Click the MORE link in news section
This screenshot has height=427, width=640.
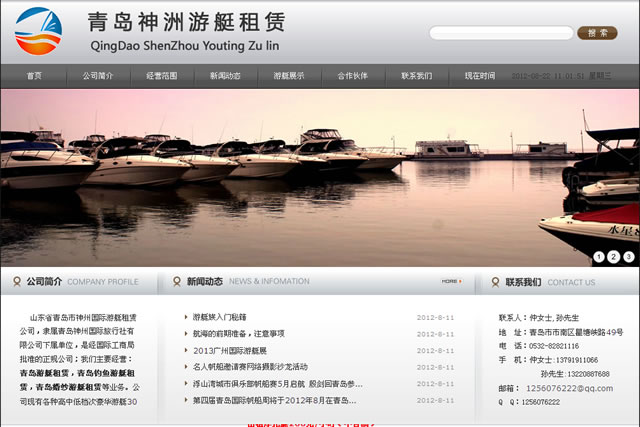tap(451, 281)
